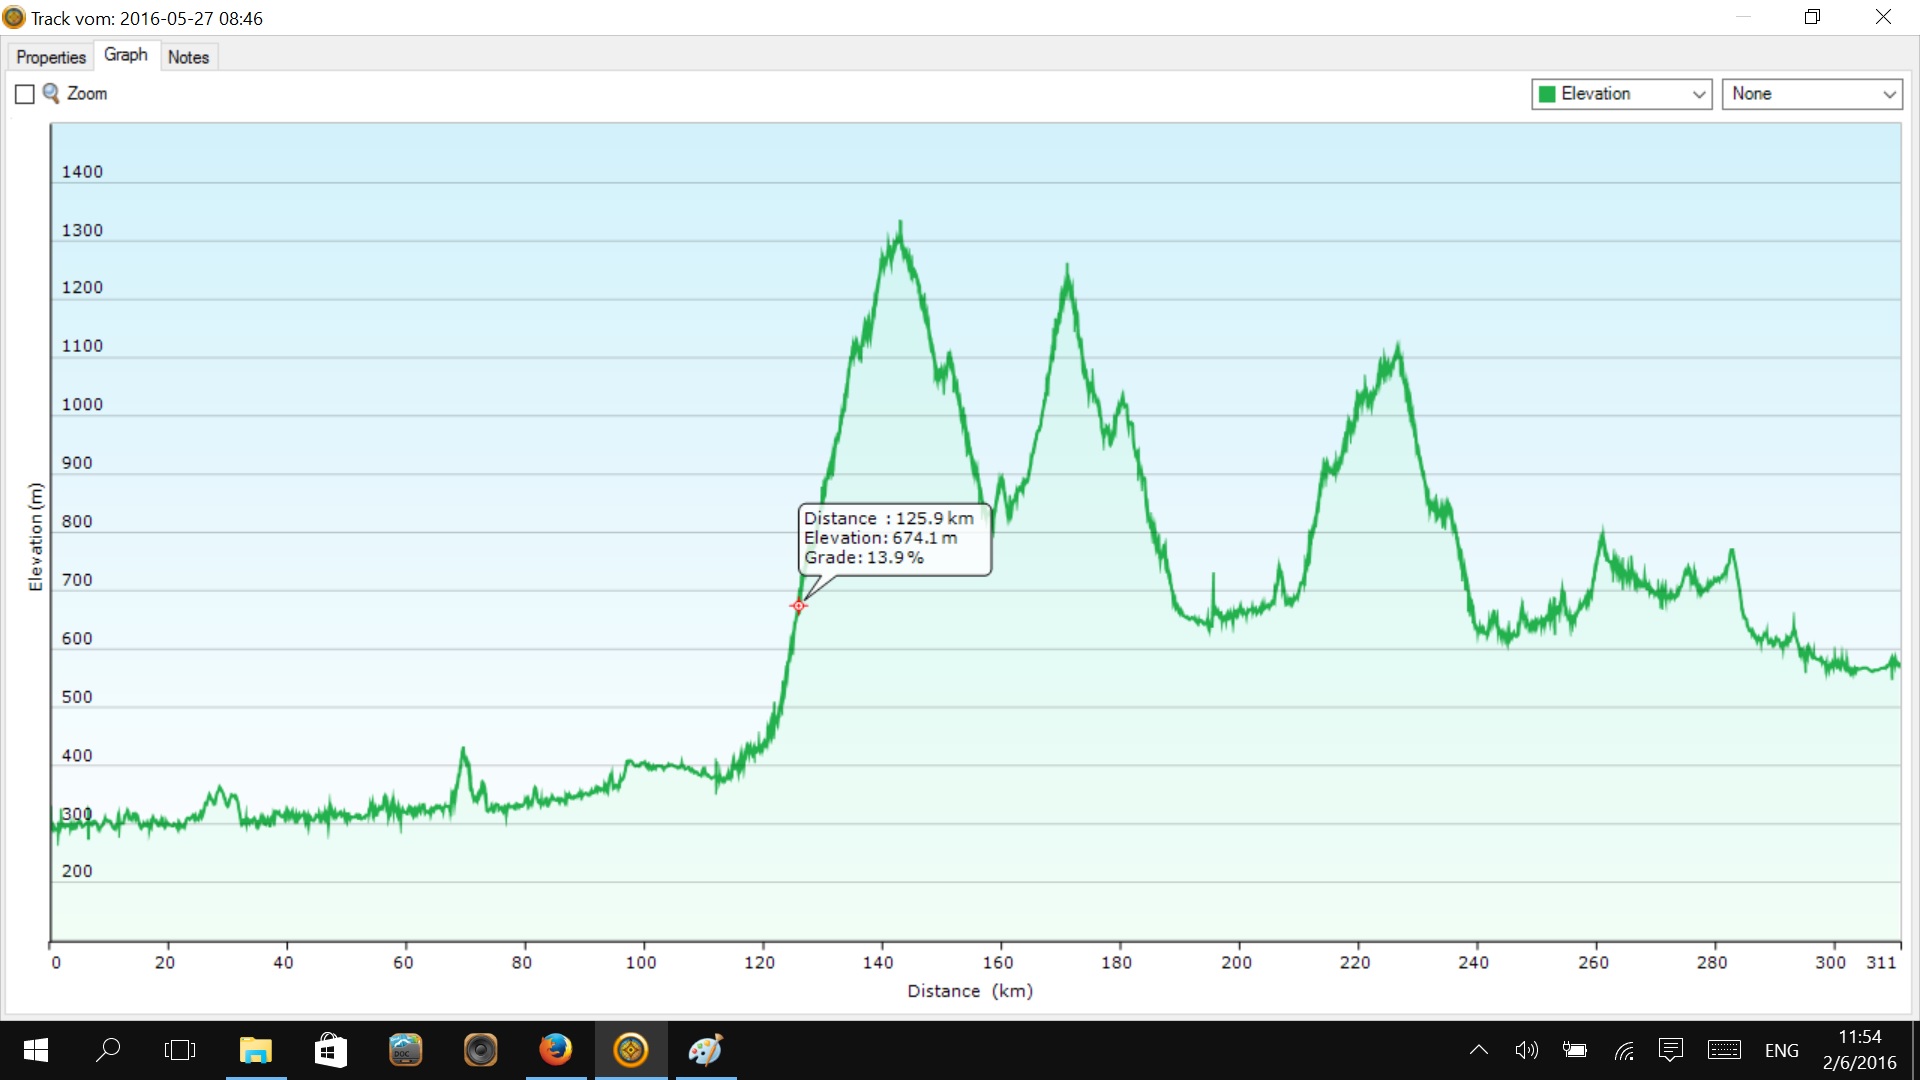Open the Notes tab

coord(188,57)
